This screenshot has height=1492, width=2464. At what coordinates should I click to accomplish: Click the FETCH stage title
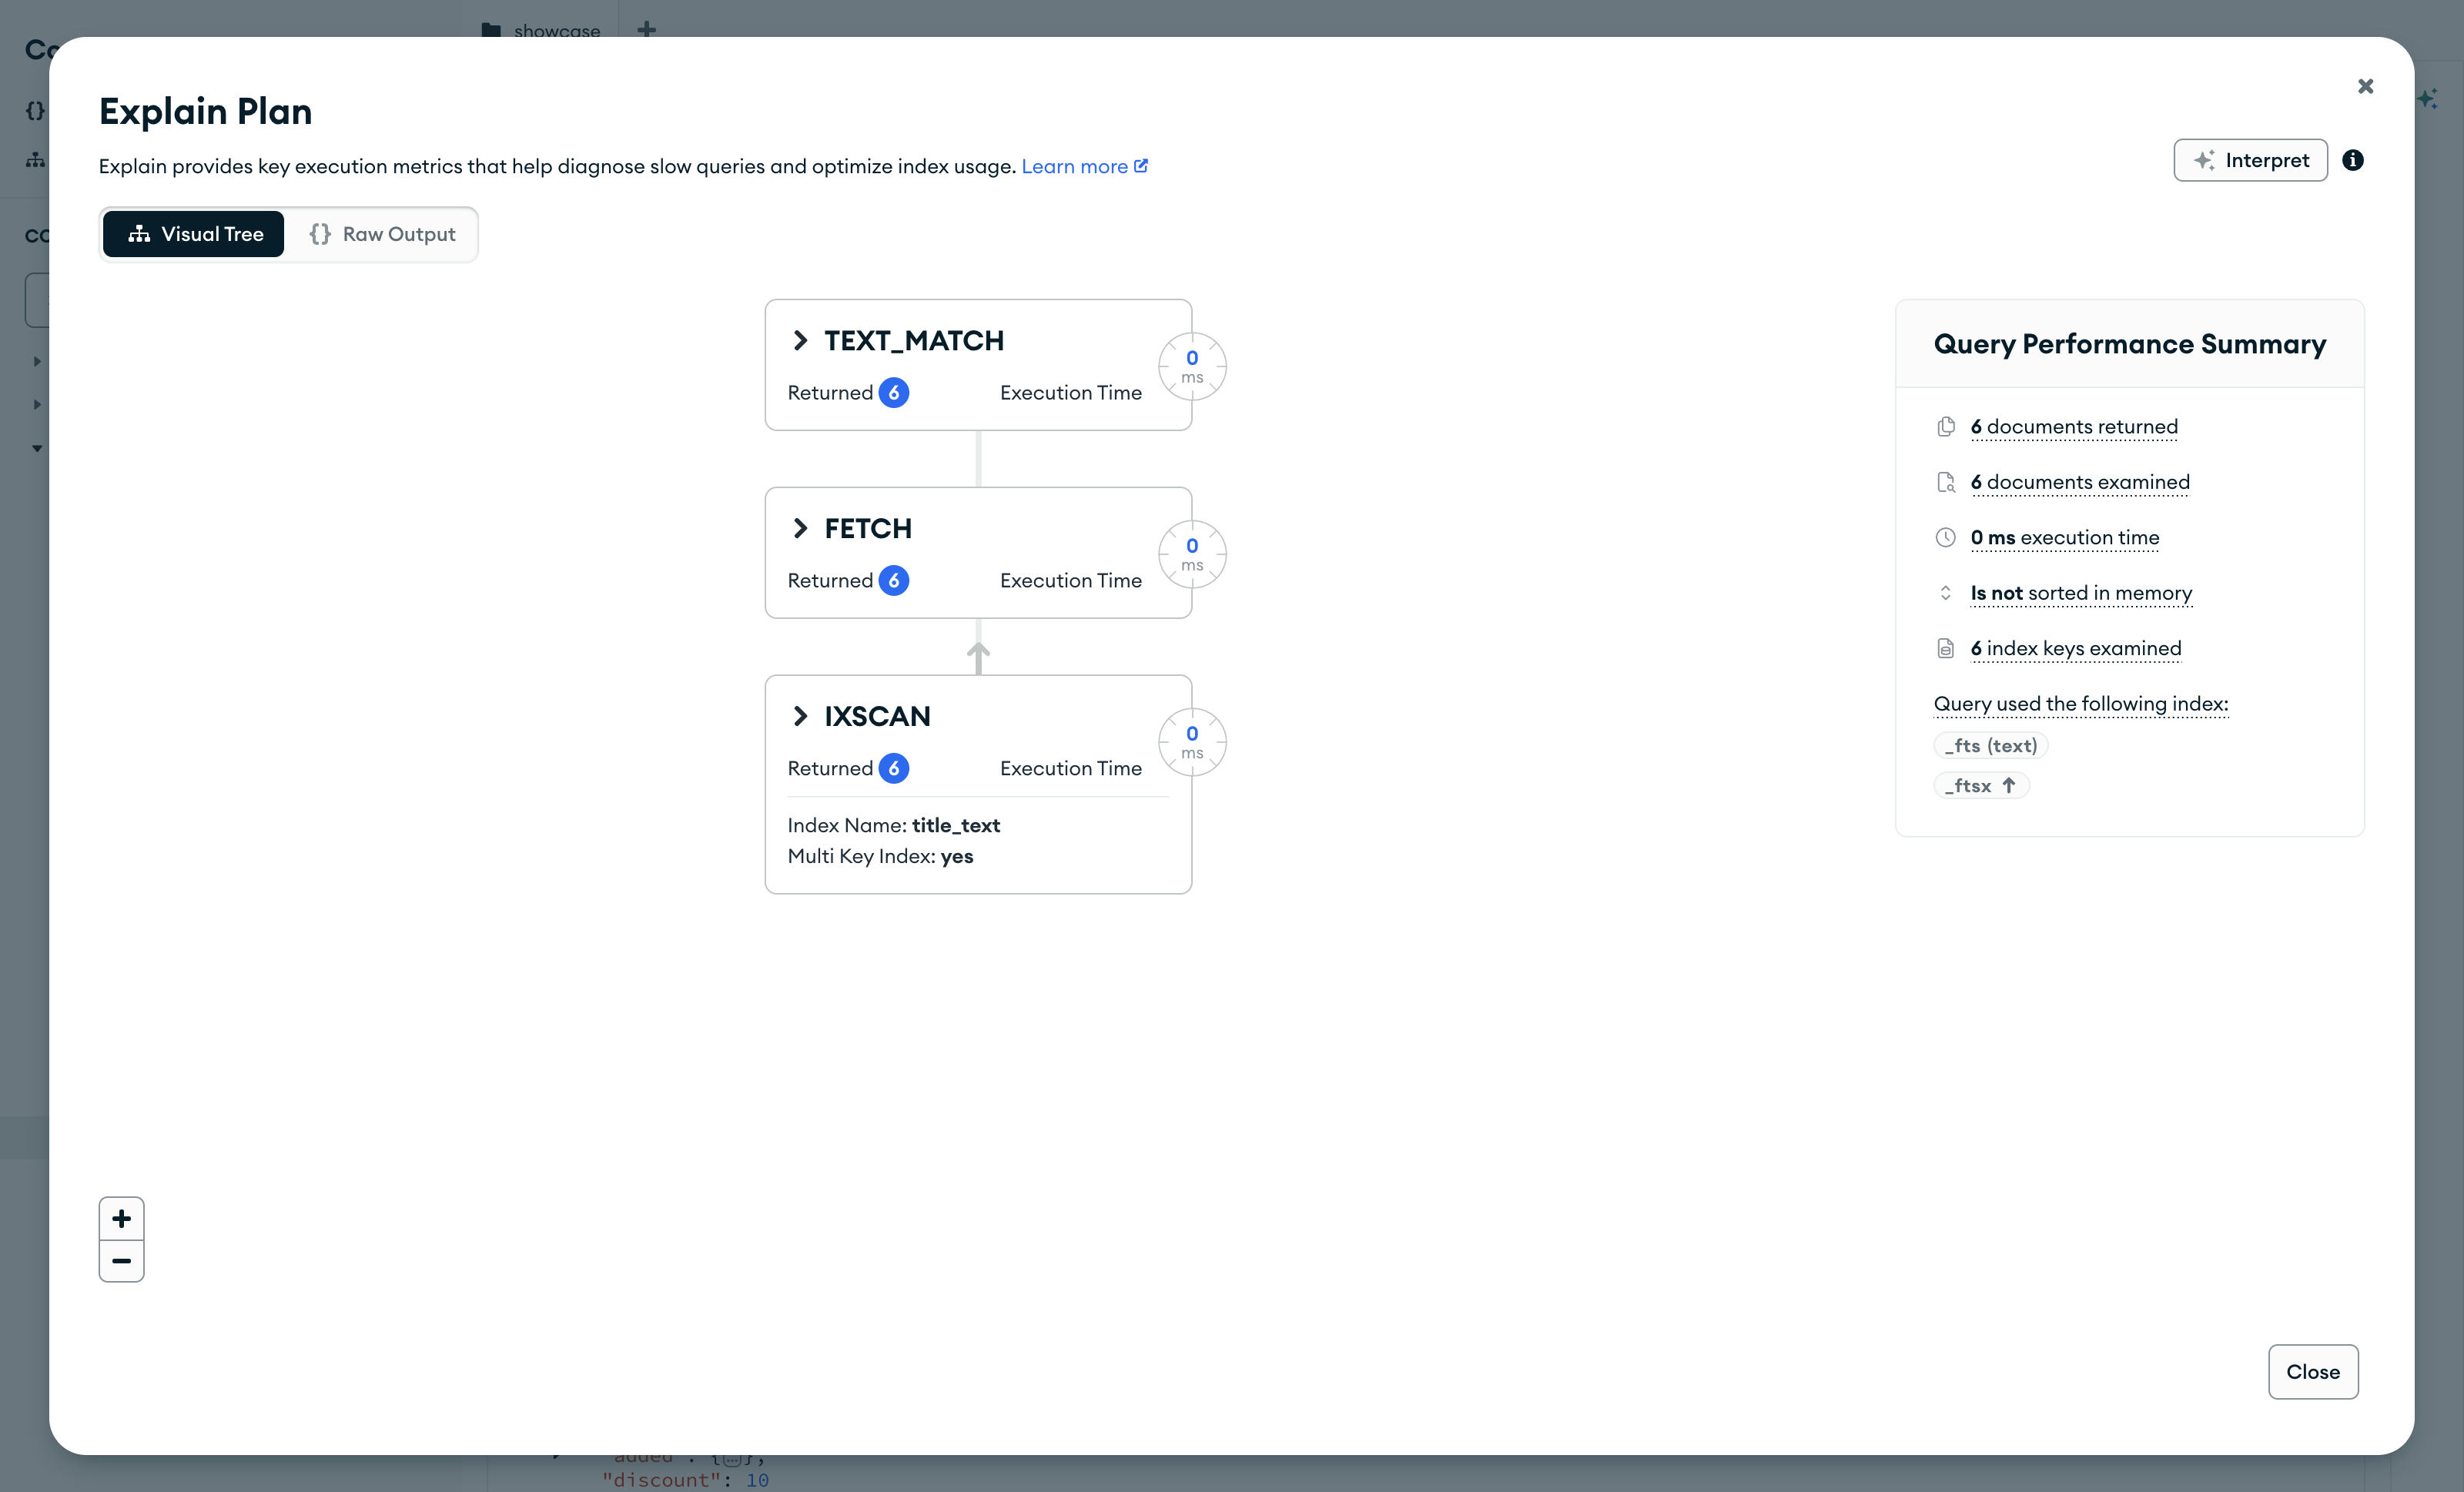tap(868, 528)
